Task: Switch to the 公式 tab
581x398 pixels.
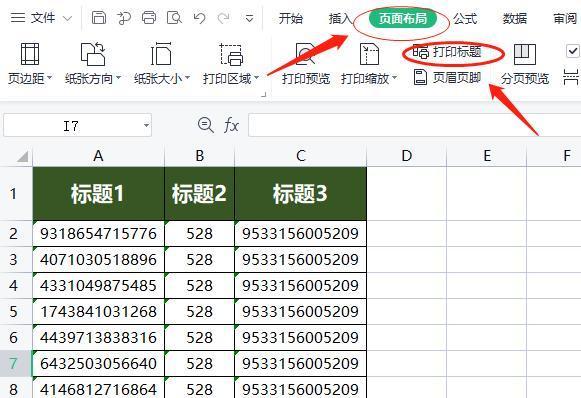Action: point(465,18)
